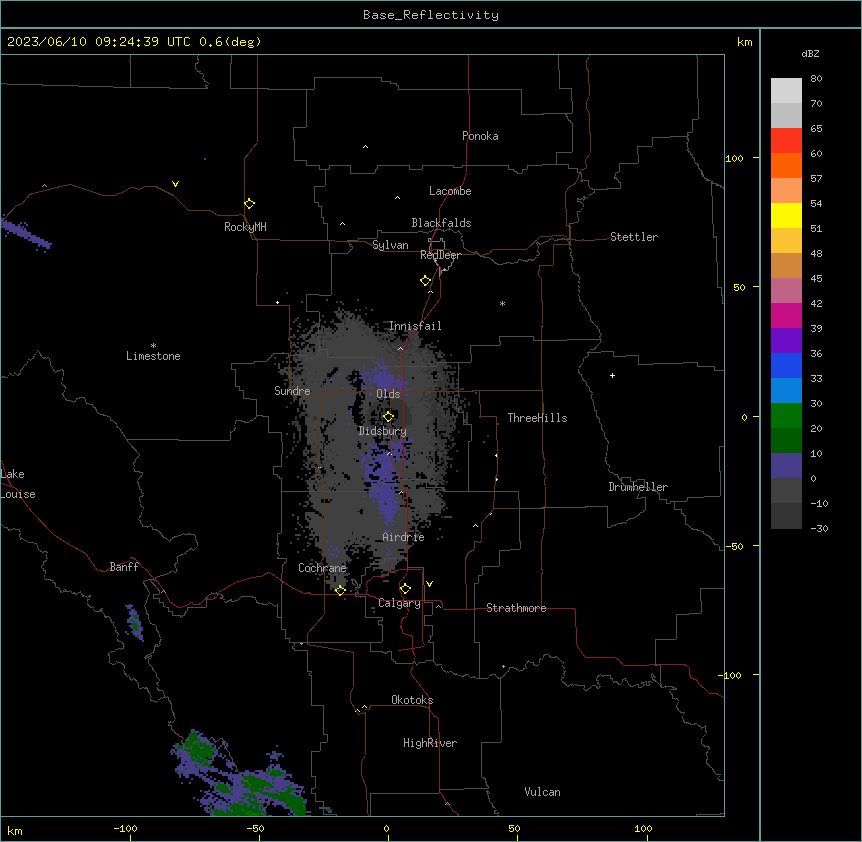The width and height of the screenshot is (862, 842).
Task: Click the timestamp 2023/06/10 09:24:39 UTC
Action: [x=99, y=42]
